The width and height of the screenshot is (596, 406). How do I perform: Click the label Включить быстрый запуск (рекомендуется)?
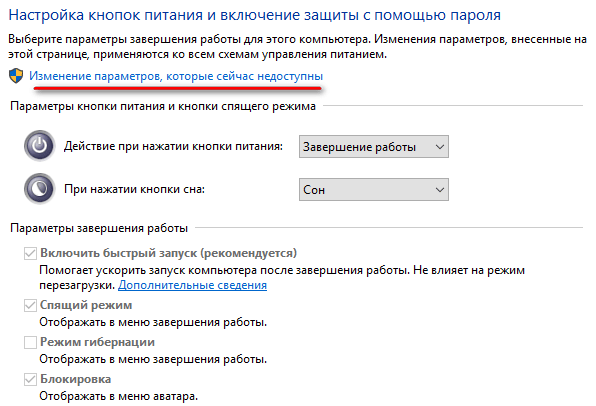pos(168,253)
